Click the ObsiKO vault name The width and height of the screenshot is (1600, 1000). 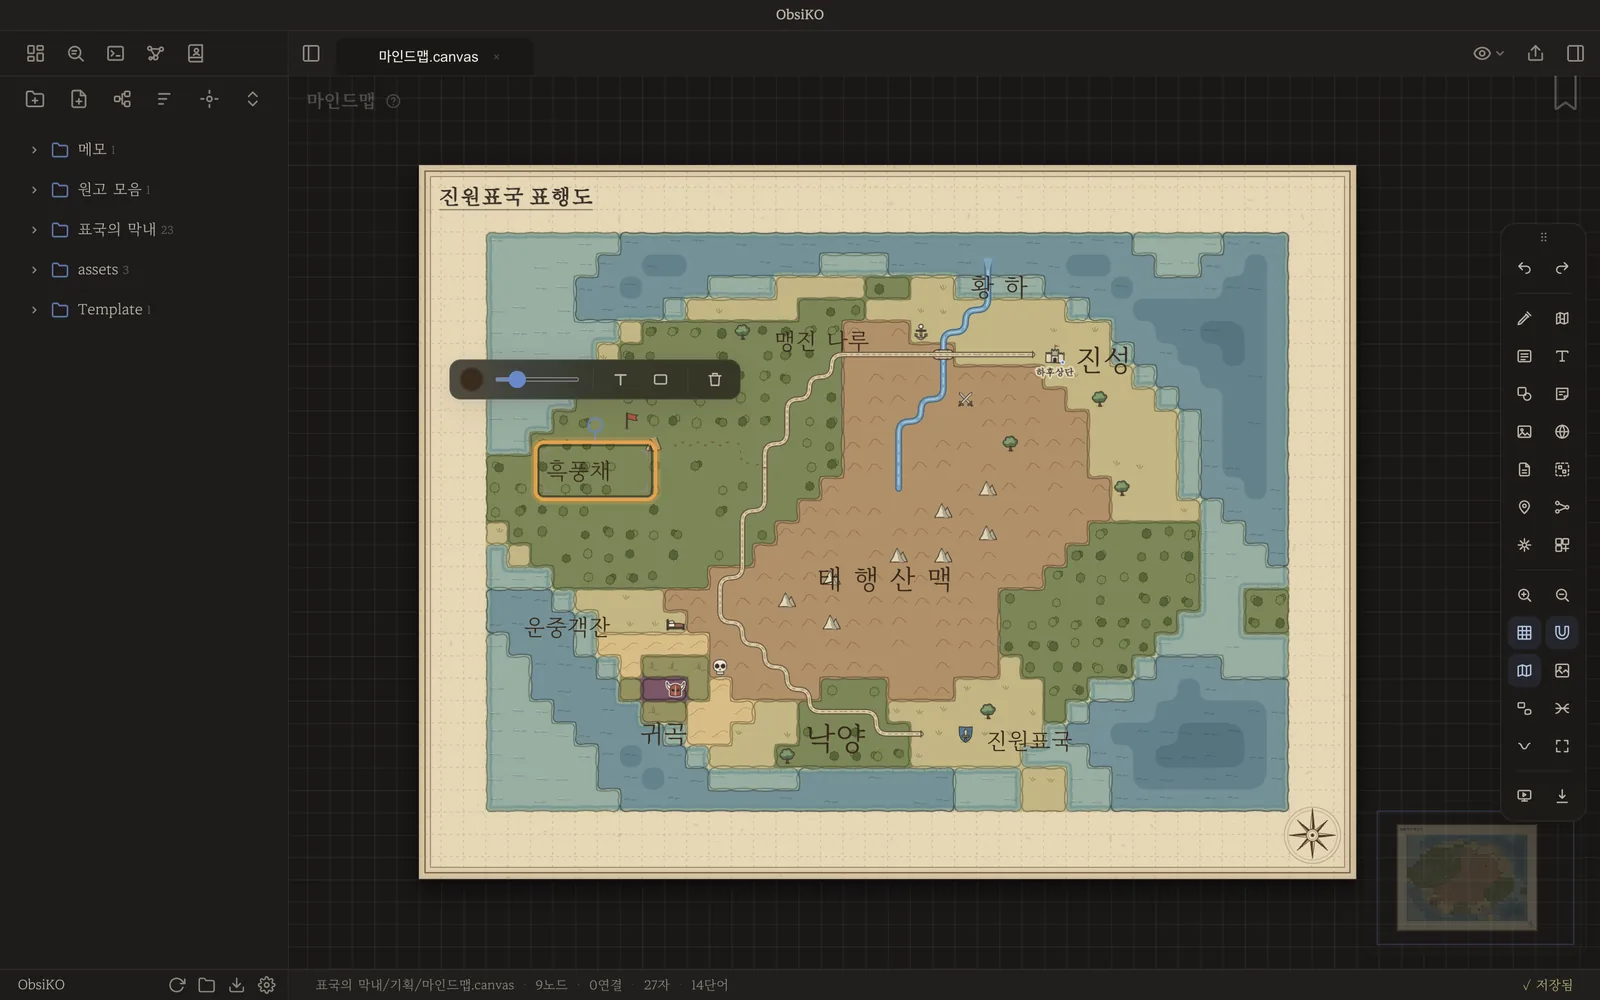(41, 984)
